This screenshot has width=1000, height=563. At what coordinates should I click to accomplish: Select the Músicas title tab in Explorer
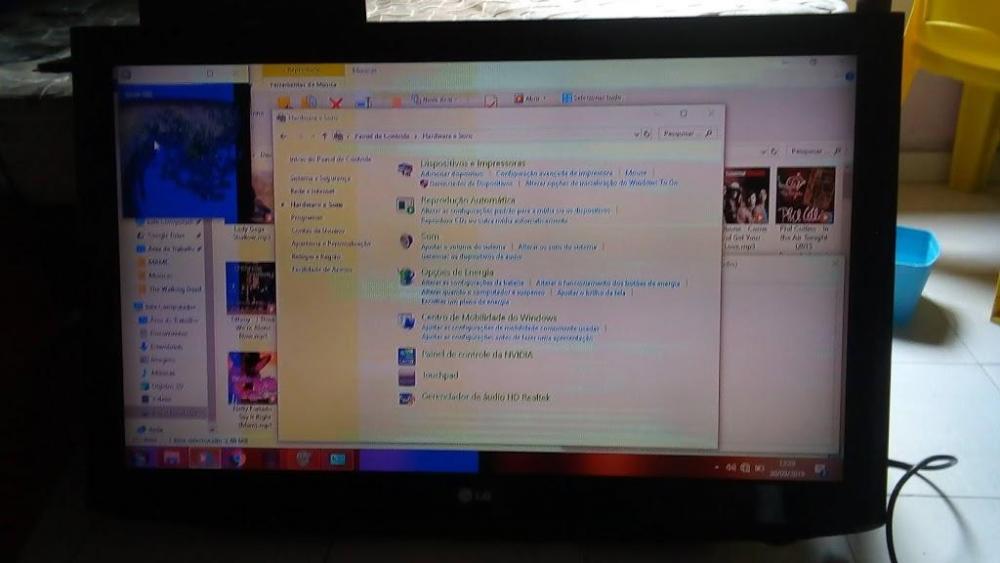tap(364, 71)
